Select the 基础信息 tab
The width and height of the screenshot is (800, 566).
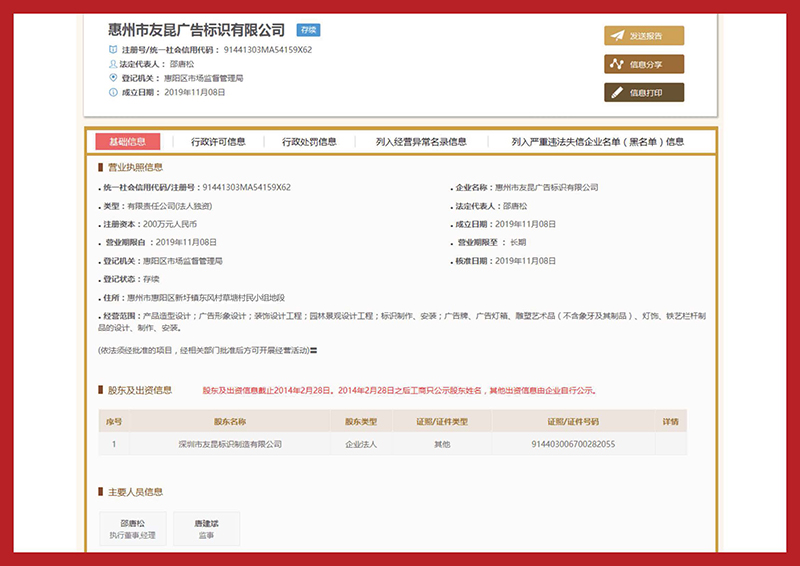[127, 142]
